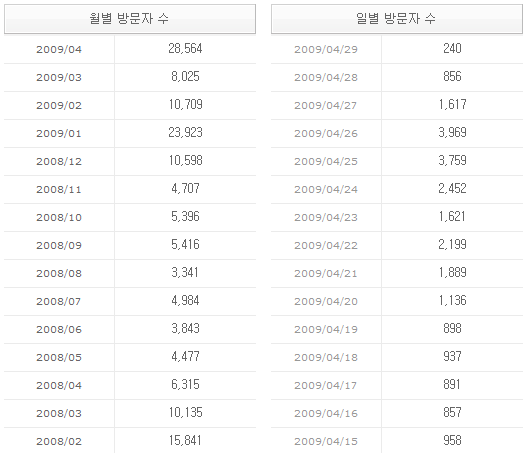Click the daily count 891
The width and height of the screenshot is (529, 453).
pos(452,385)
